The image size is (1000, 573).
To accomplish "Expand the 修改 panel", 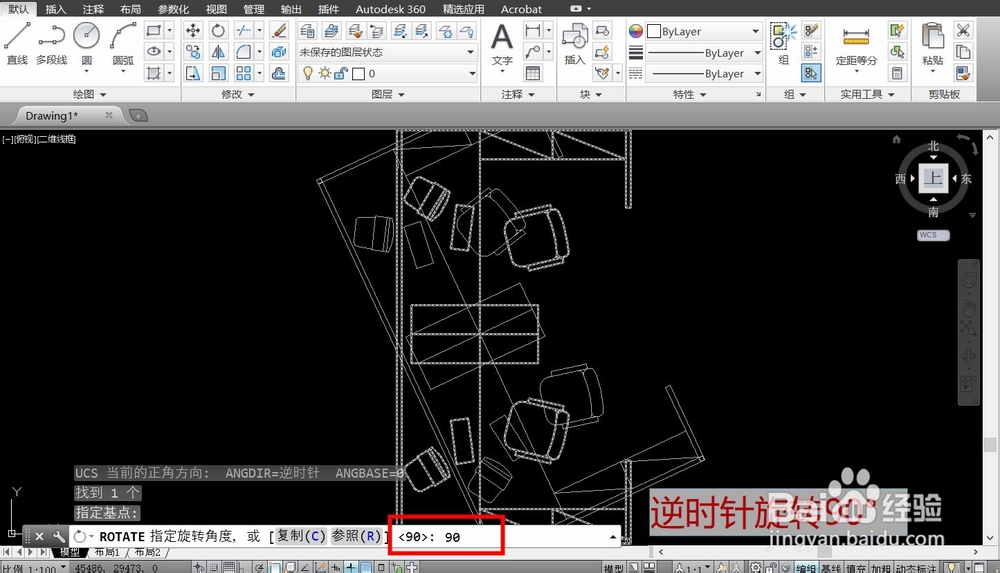I will pos(237,94).
